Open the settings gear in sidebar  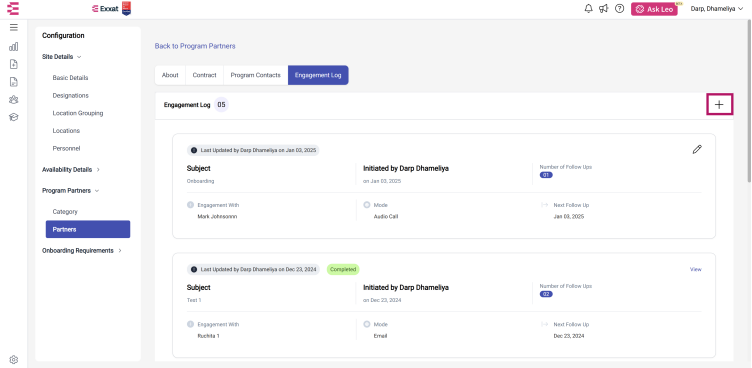click(14, 359)
